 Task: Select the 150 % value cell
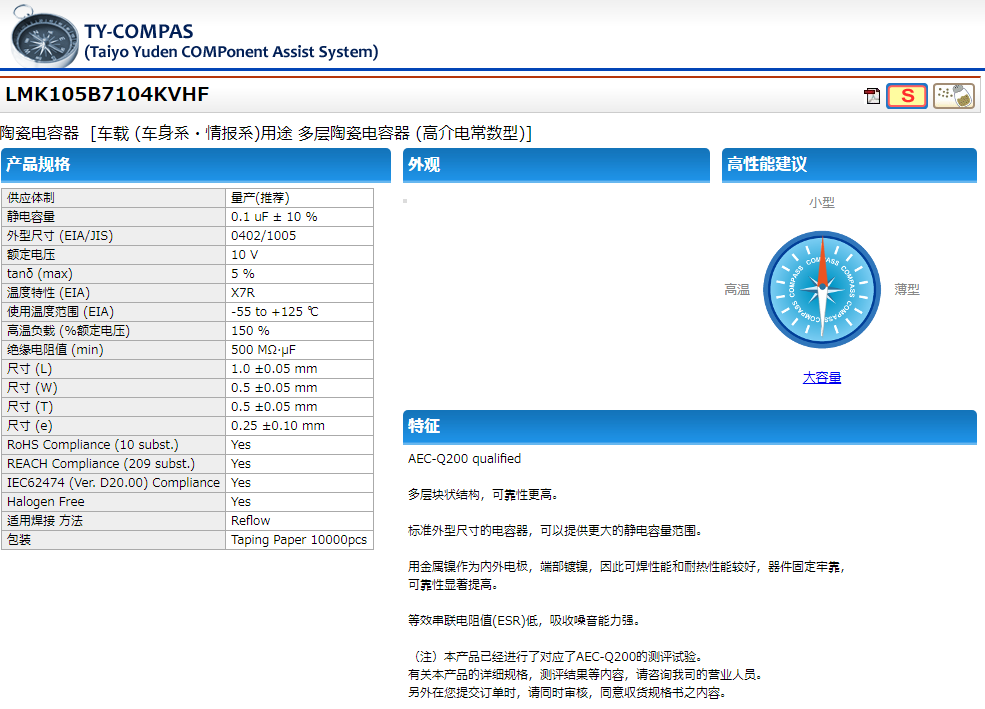coord(299,331)
